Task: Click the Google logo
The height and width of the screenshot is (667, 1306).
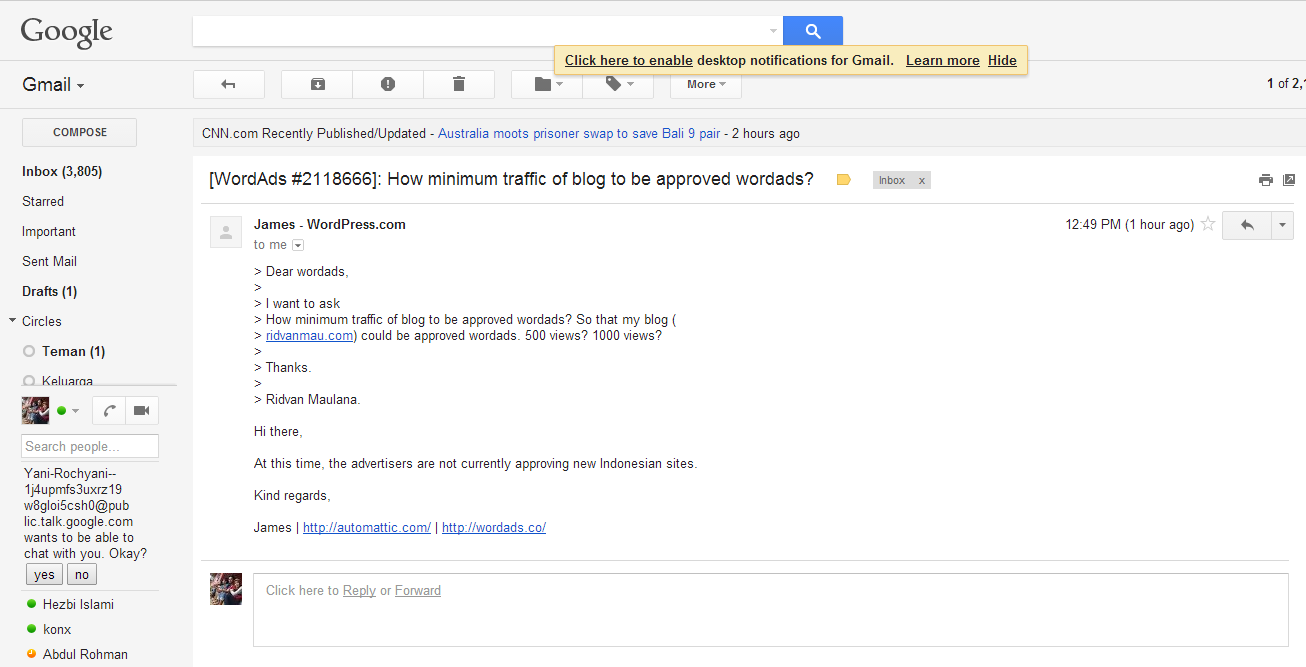Action: 67,32
